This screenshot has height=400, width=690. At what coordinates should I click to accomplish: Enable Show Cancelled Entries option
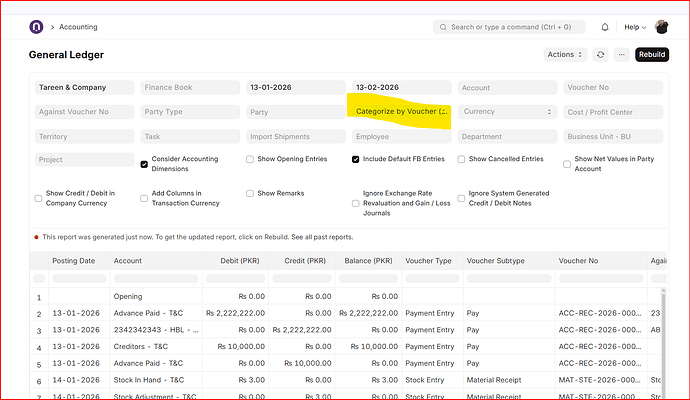461,159
